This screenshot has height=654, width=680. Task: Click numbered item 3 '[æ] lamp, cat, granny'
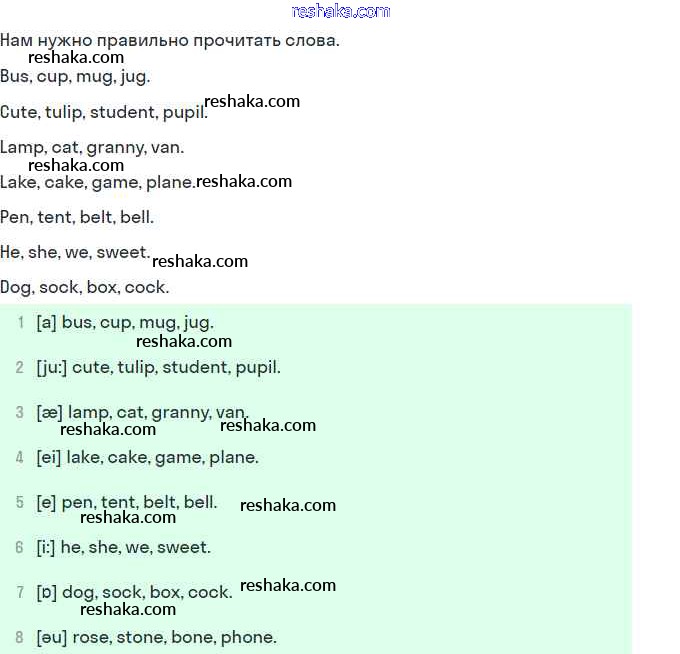(x=143, y=412)
